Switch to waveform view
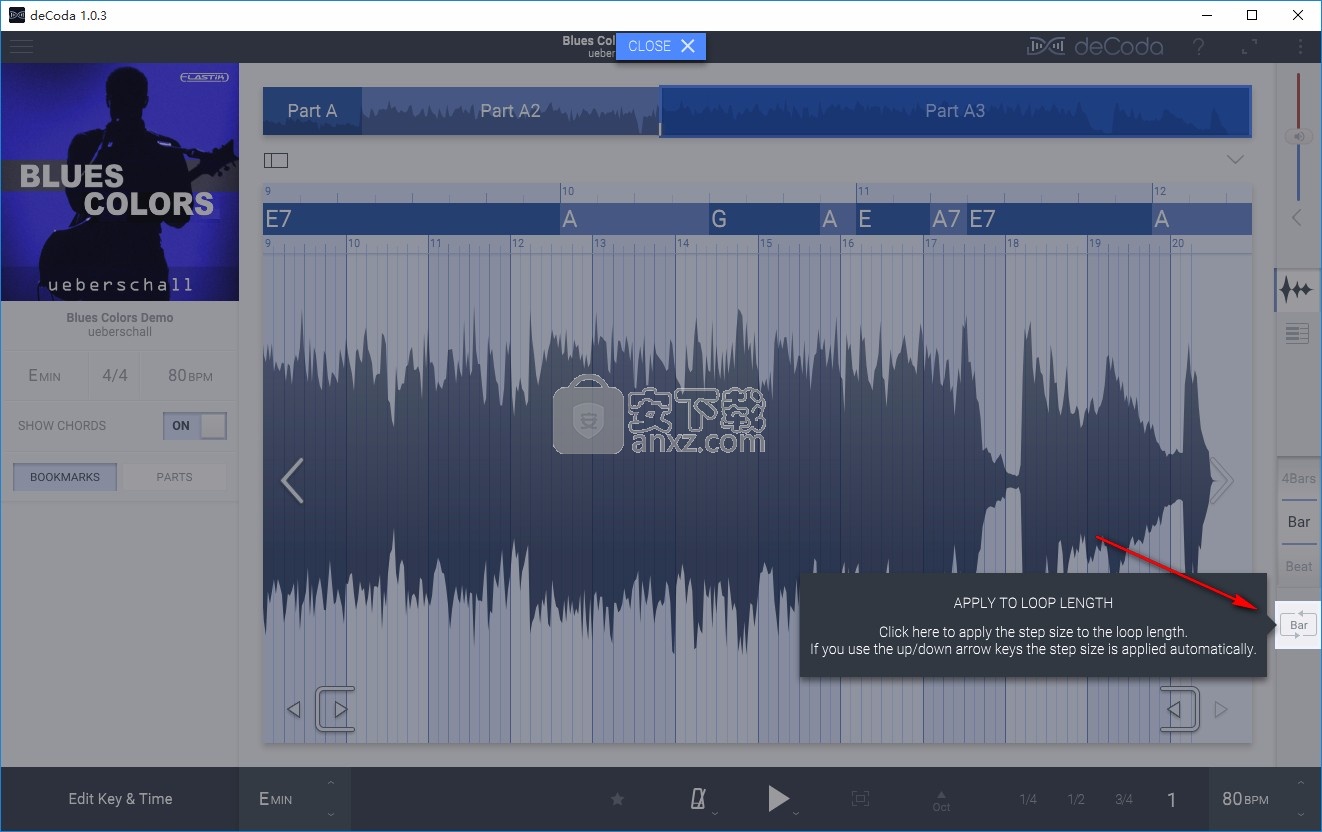The height and width of the screenshot is (832, 1322). pyautogui.click(x=1297, y=290)
